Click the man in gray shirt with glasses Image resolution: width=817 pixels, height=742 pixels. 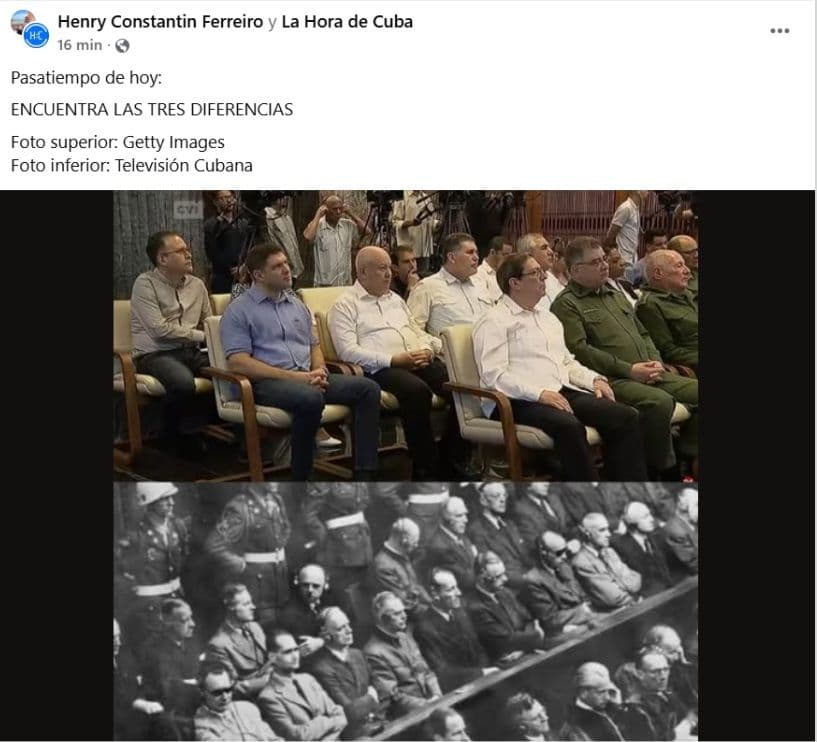point(169,333)
